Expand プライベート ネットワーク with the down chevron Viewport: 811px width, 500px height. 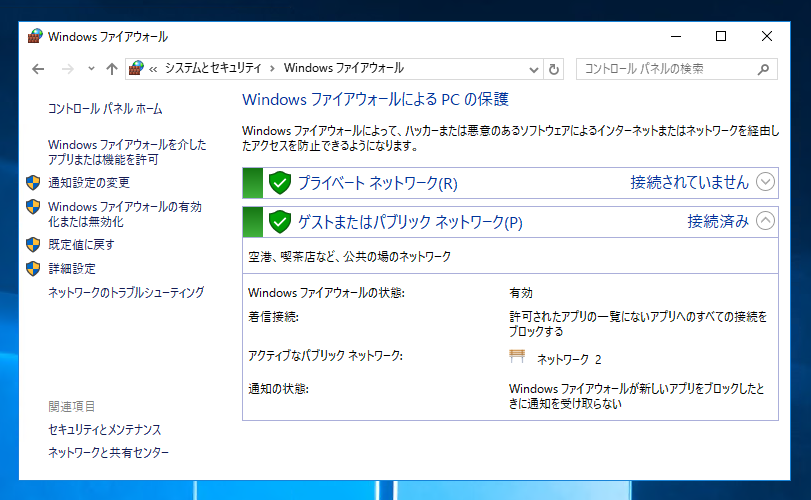click(765, 182)
